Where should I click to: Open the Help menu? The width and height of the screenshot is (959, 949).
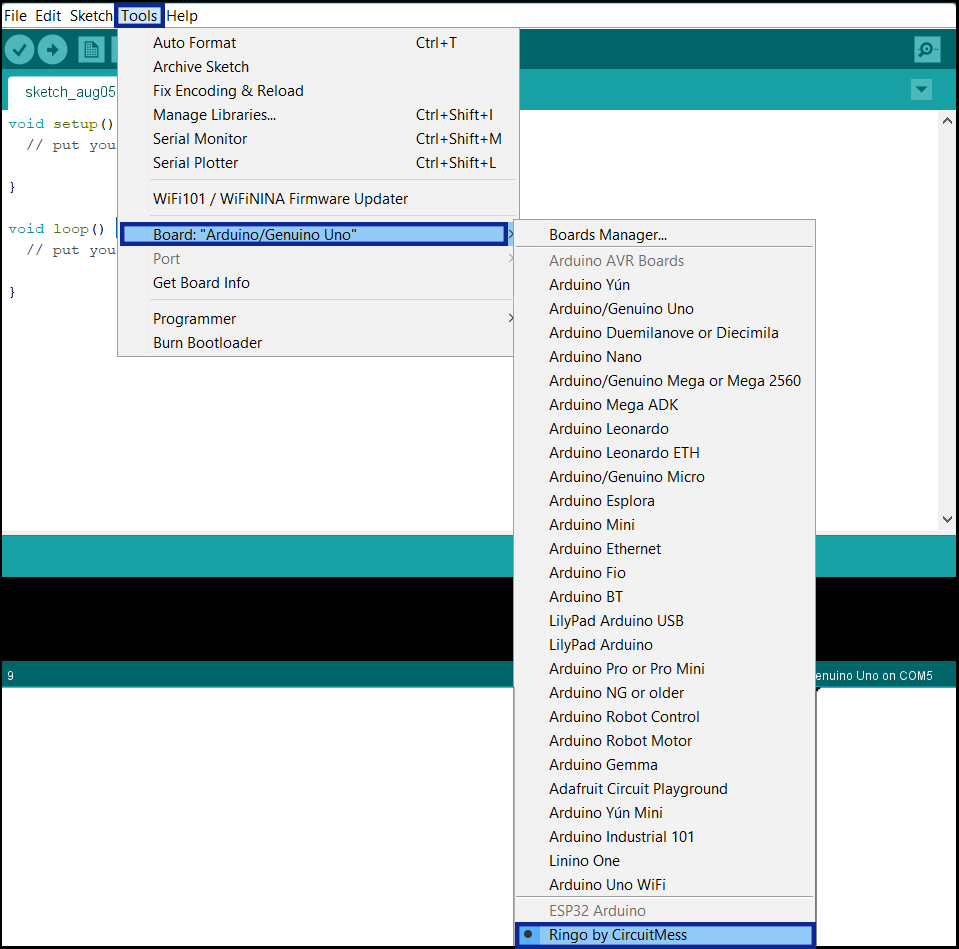point(182,16)
